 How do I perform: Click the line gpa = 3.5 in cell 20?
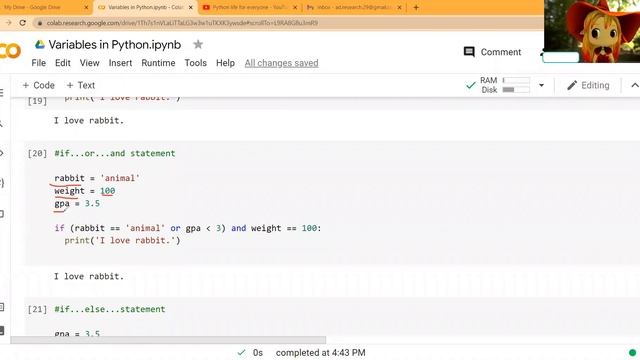77,203
